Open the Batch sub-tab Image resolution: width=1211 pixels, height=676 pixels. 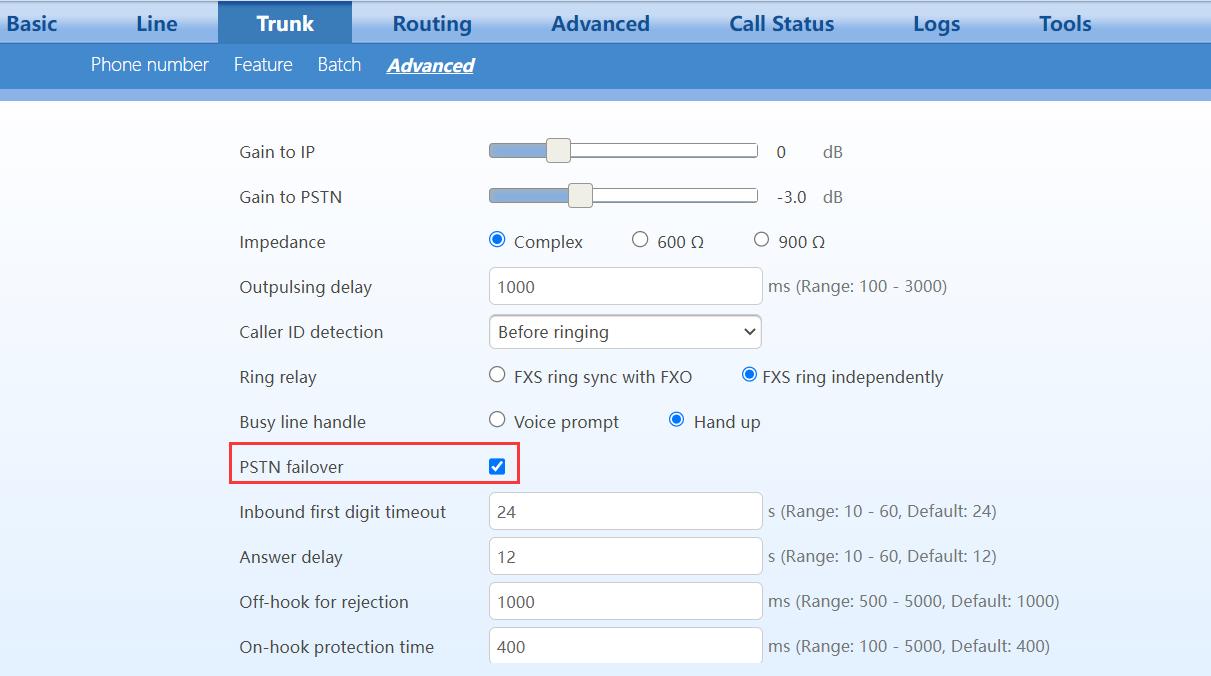click(339, 65)
